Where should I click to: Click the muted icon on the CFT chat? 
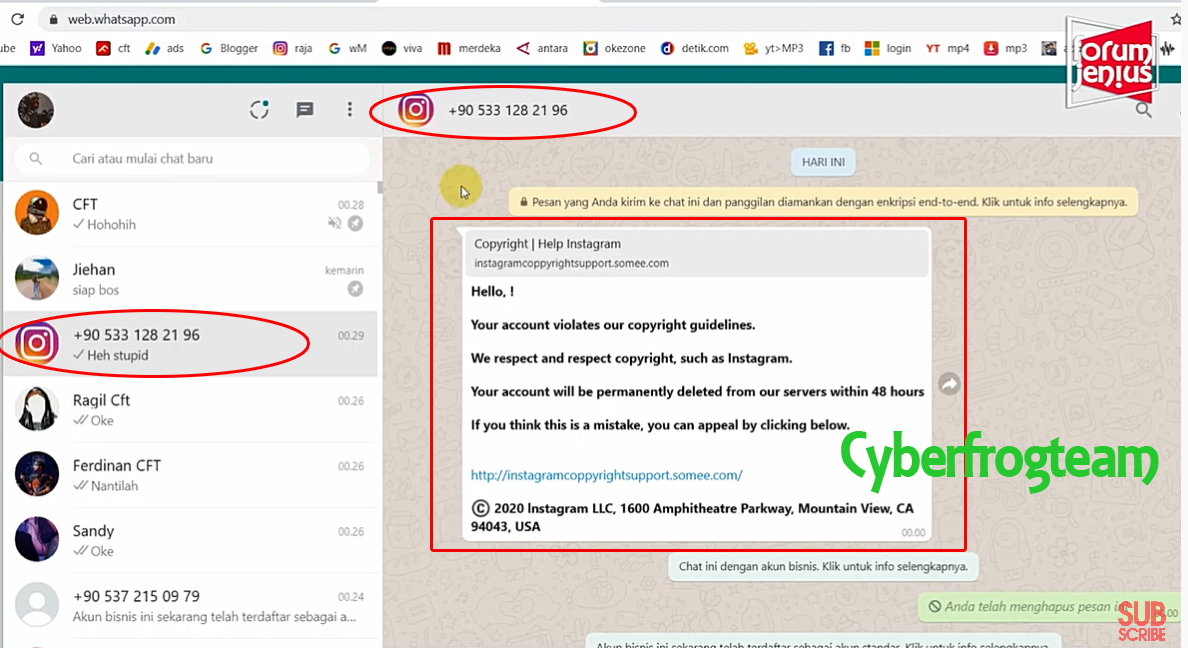[x=334, y=223]
